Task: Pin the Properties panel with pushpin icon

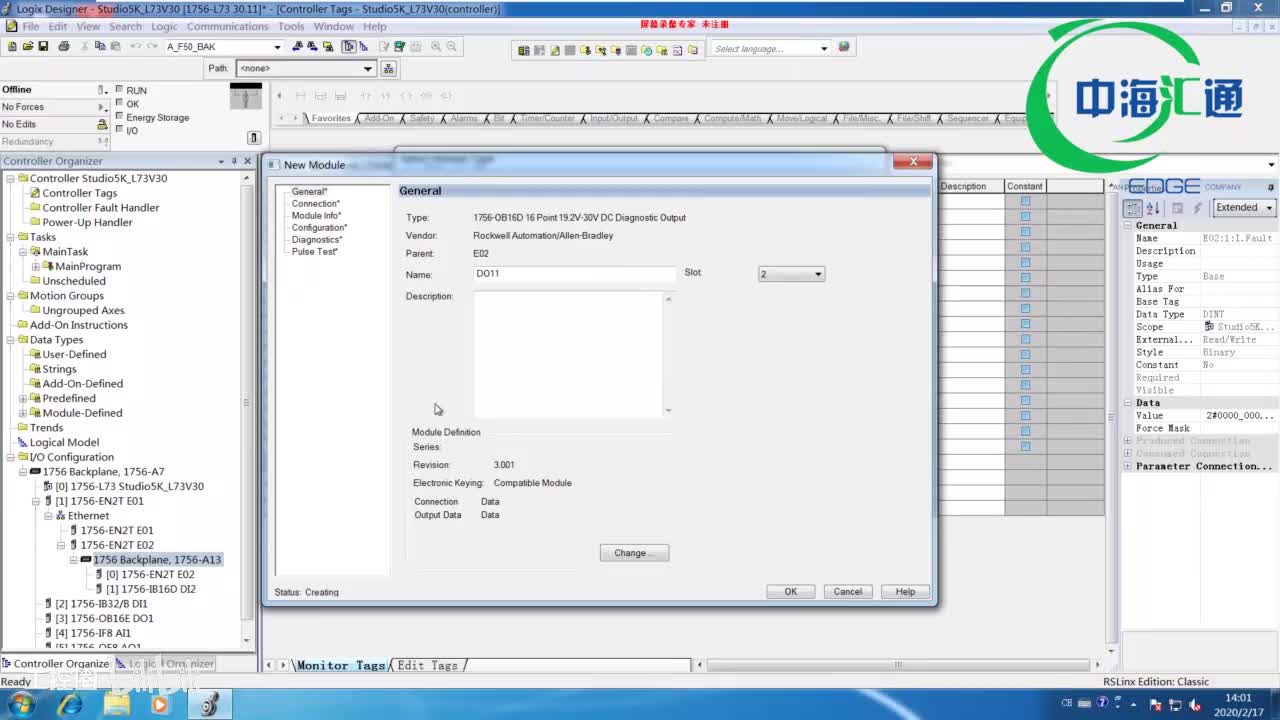Action: click(x=1271, y=187)
